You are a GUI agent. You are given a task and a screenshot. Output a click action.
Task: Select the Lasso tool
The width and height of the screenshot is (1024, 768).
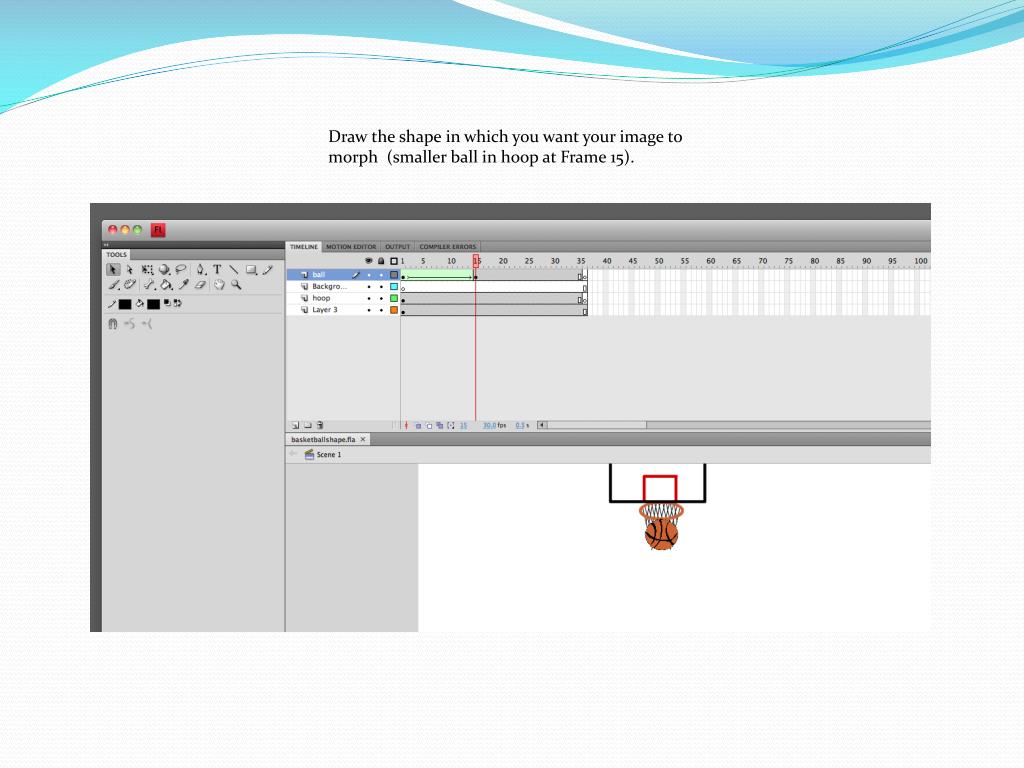coord(181,270)
